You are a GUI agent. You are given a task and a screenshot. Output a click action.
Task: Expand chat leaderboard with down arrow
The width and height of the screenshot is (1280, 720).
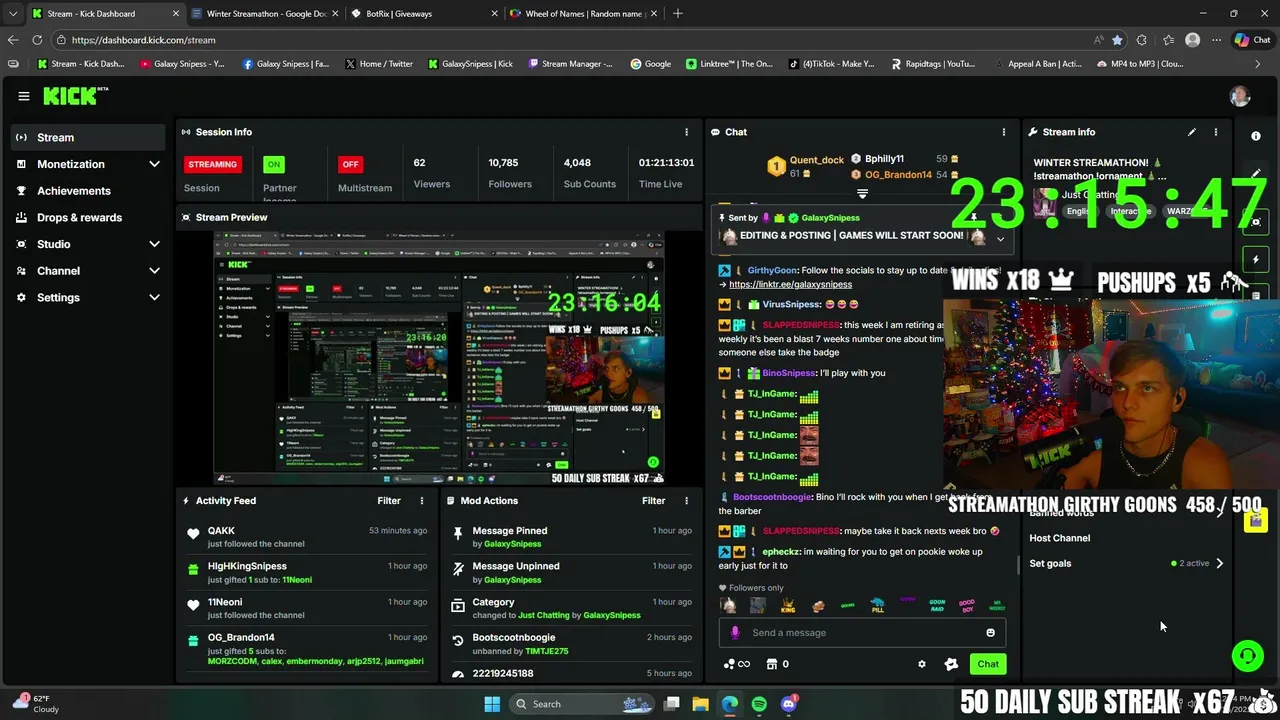click(862, 194)
